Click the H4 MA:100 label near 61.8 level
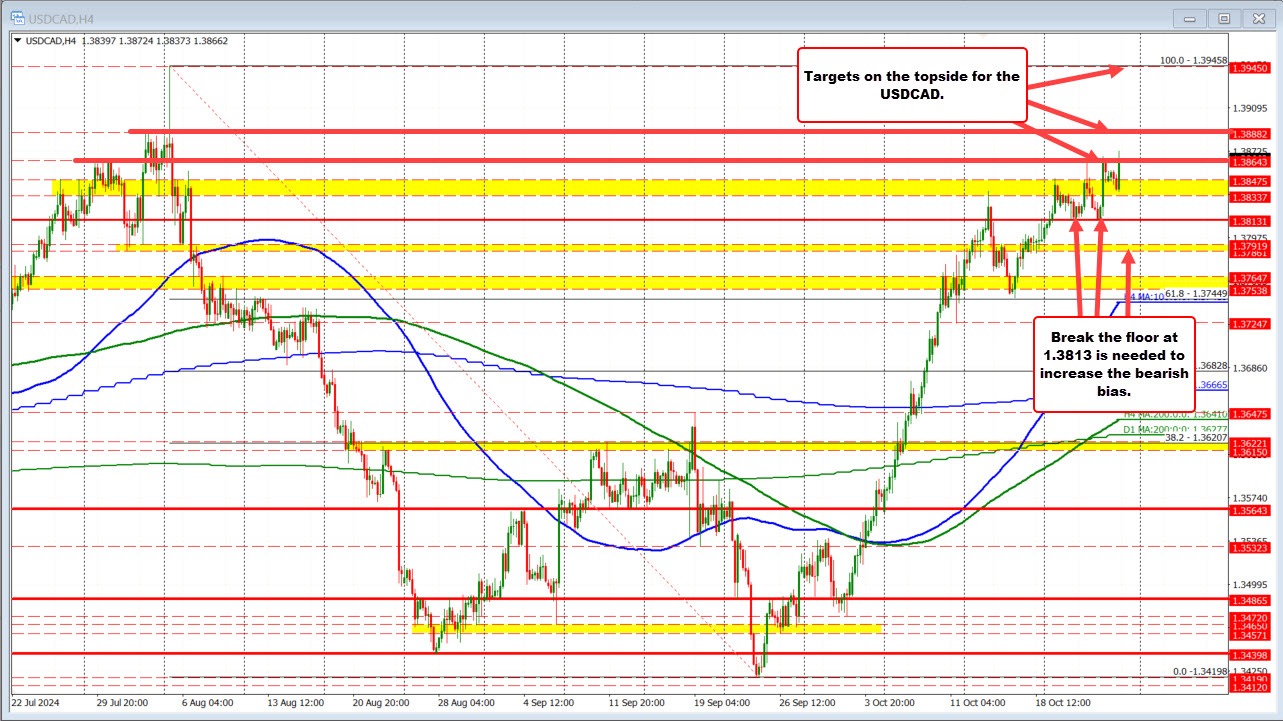The height and width of the screenshot is (721, 1283). (1145, 296)
